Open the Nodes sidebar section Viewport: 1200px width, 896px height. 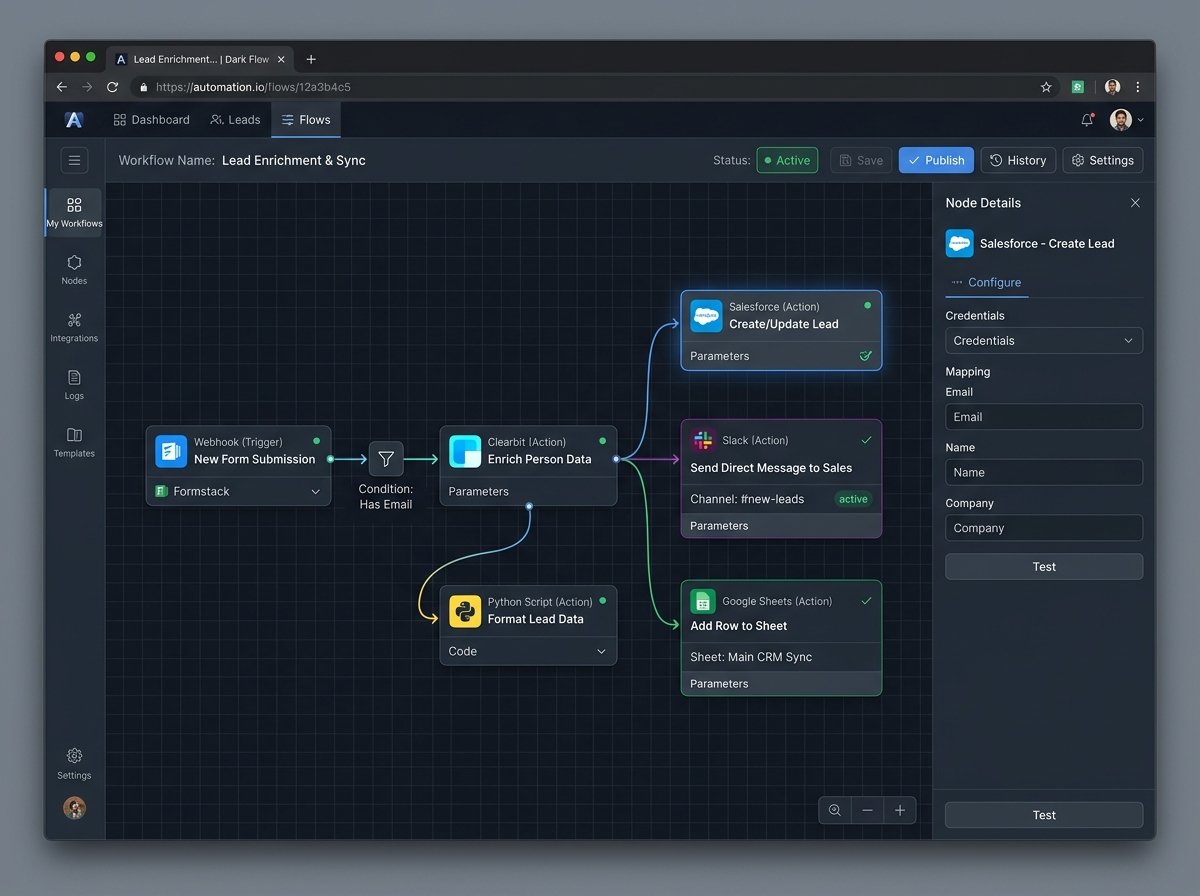point(74,269)
